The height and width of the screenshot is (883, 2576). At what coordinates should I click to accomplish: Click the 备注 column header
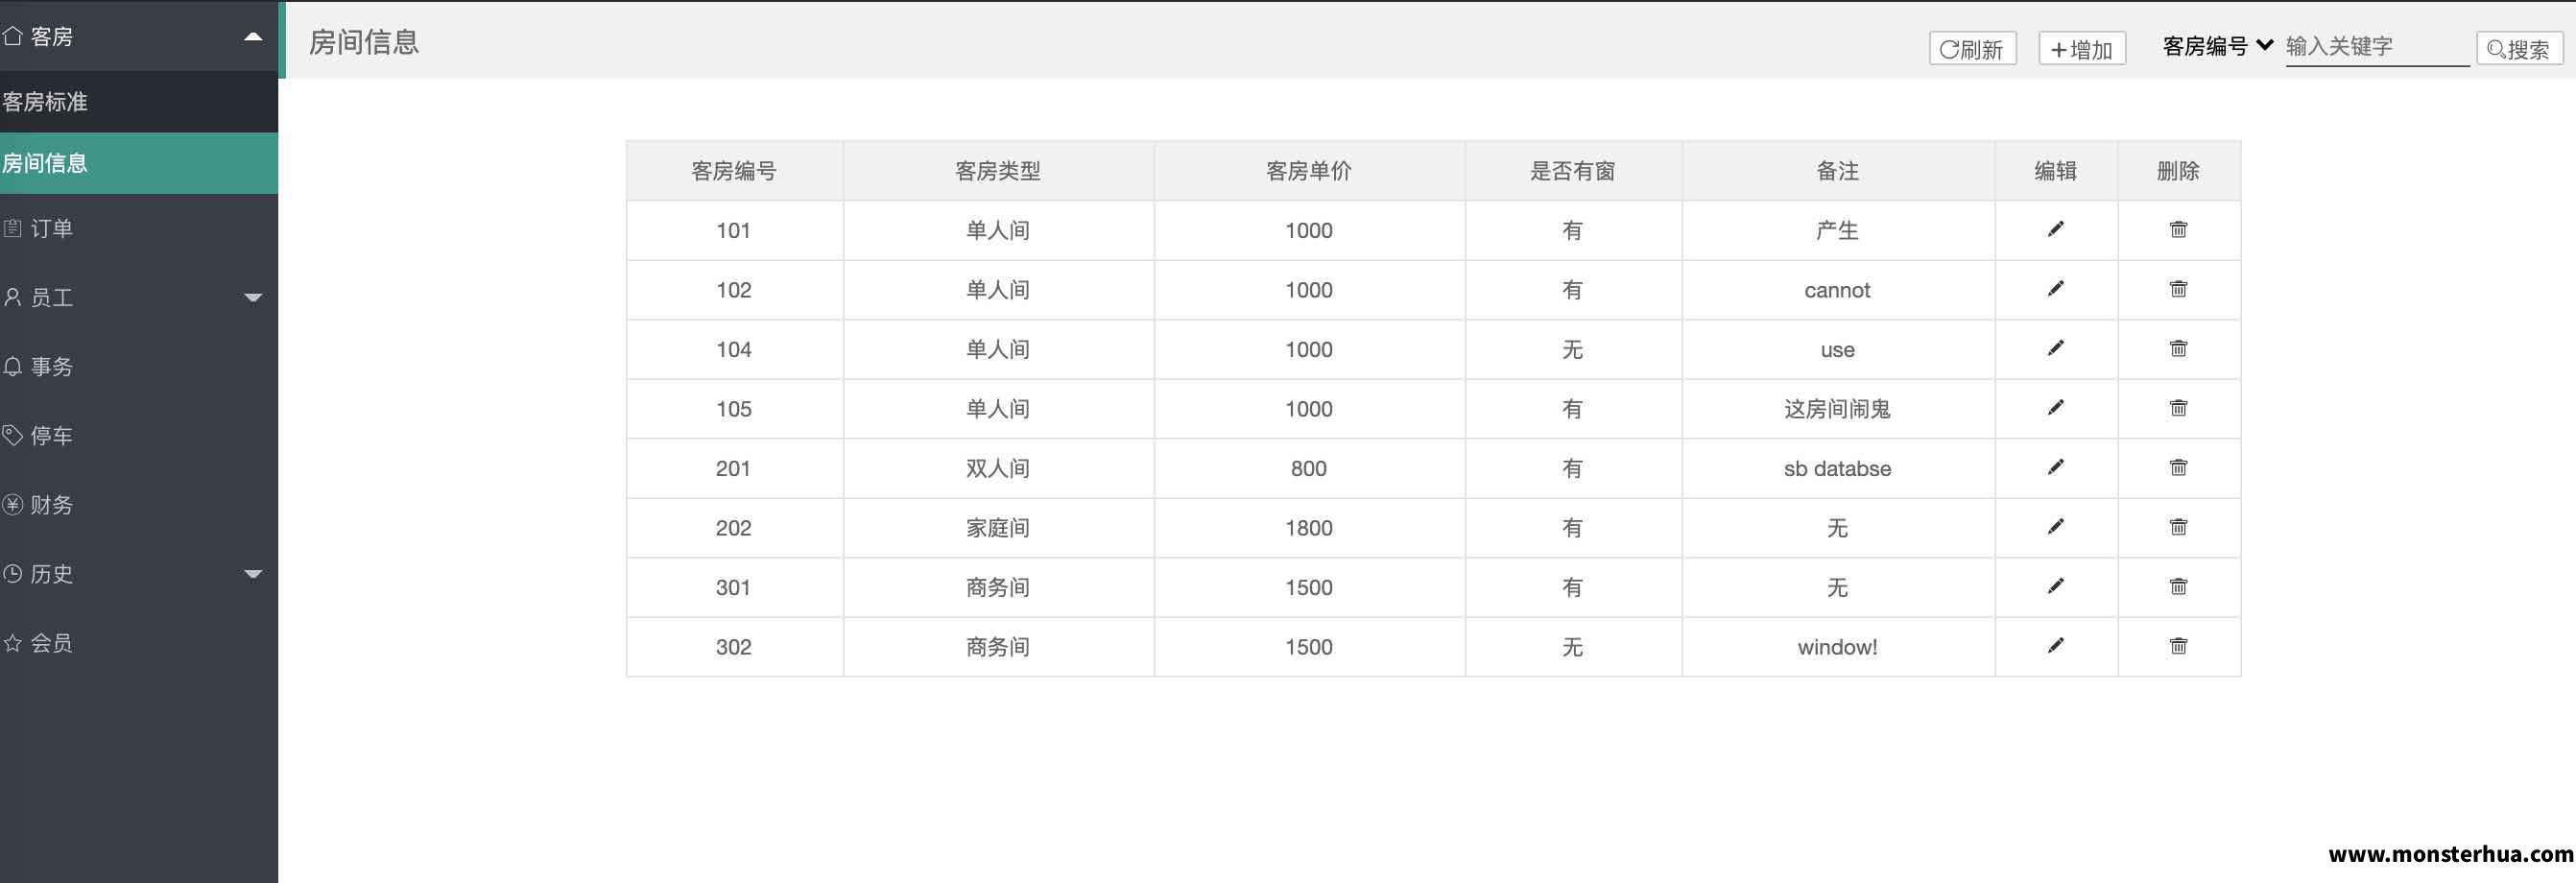(x=1838, y=171)
